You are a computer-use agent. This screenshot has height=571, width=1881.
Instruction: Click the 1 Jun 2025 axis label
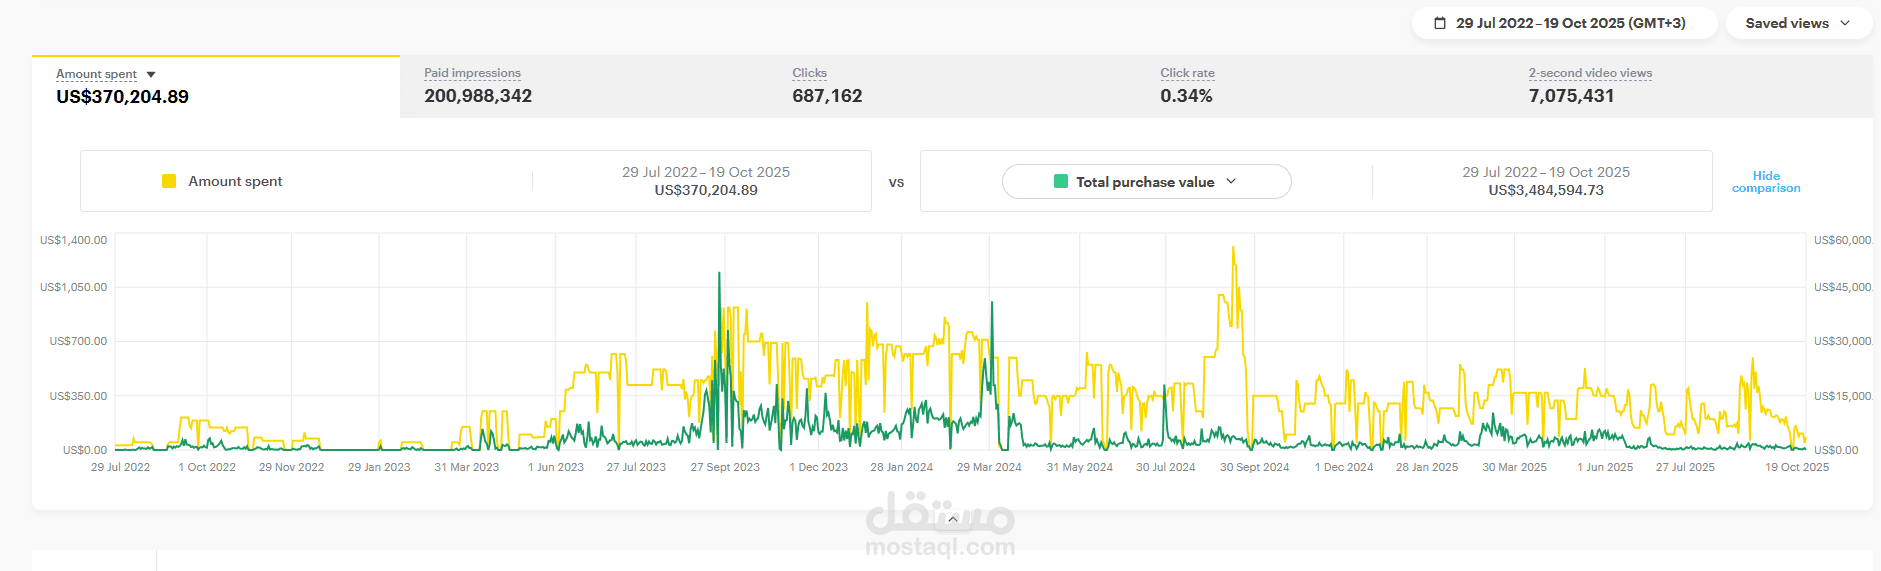(1605, 467)
